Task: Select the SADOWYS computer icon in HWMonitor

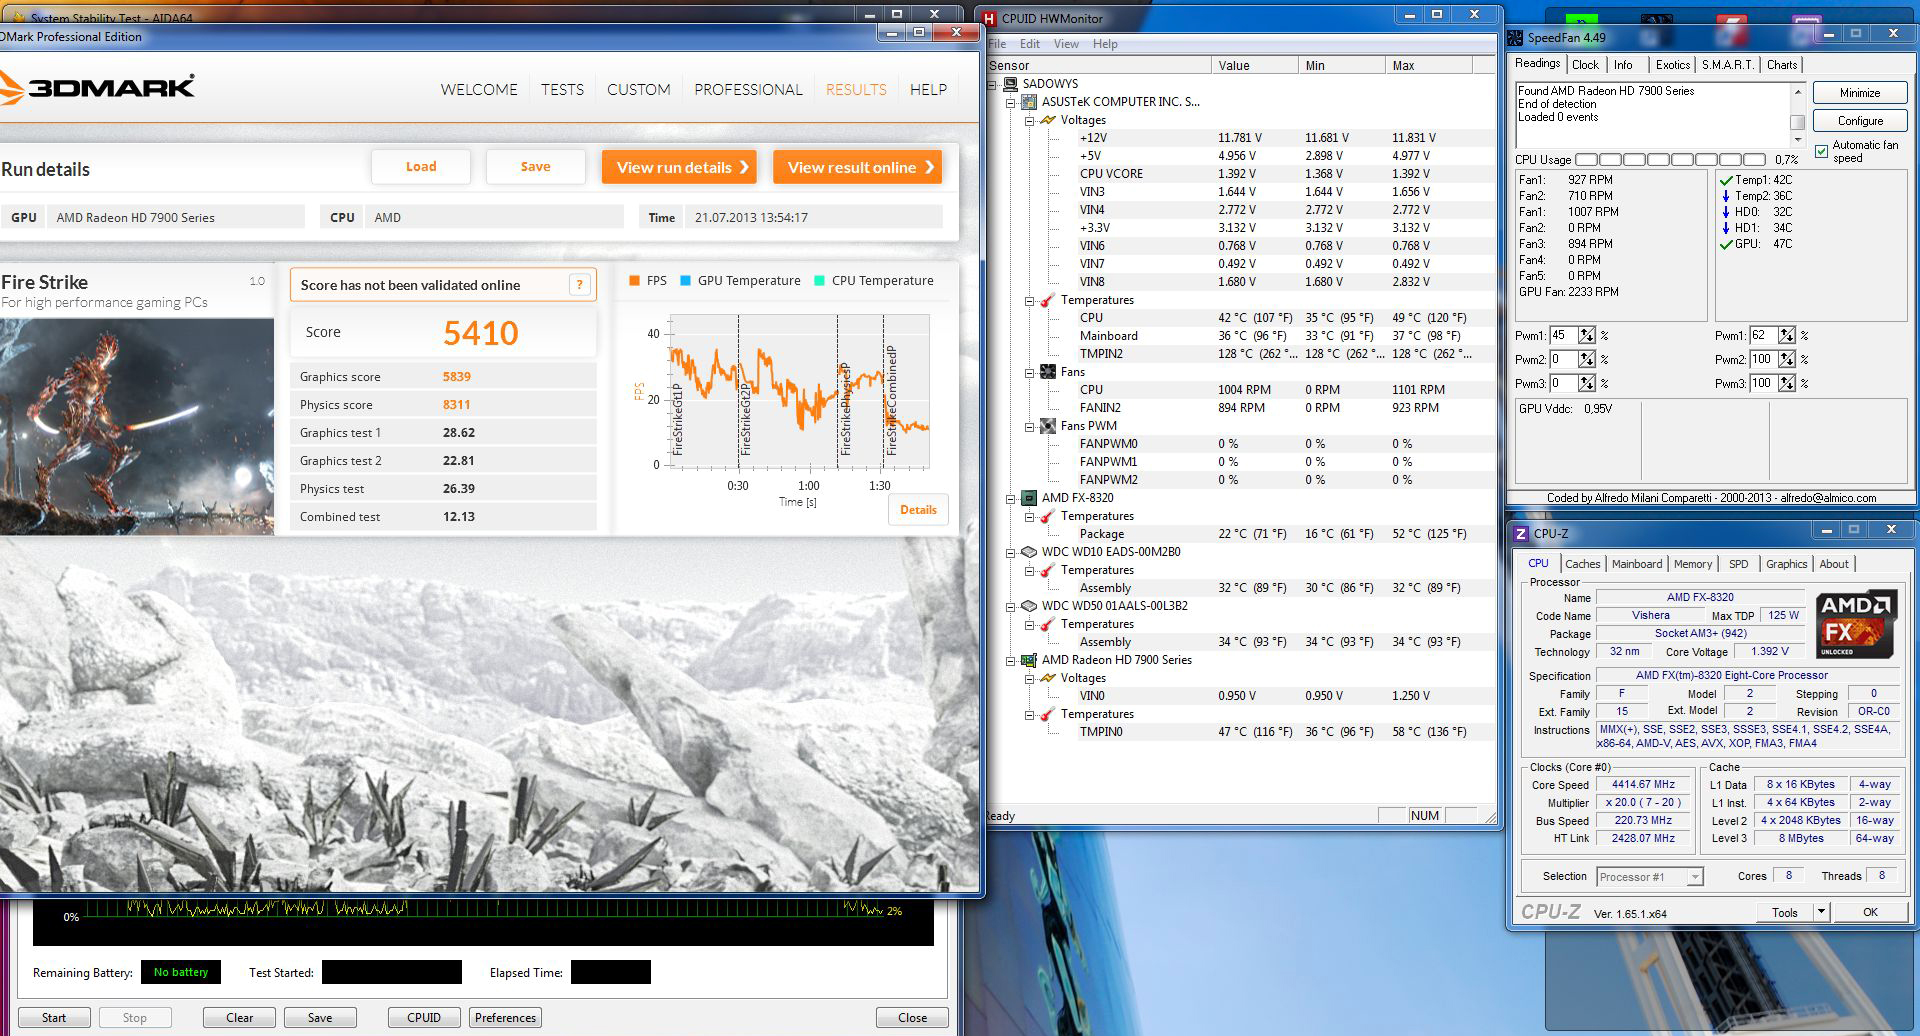Action: pos(1010,84)
